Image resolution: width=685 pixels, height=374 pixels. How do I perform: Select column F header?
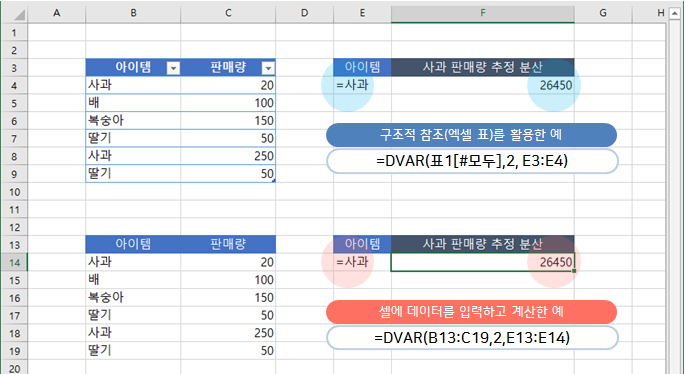click(x=483, y=13)
